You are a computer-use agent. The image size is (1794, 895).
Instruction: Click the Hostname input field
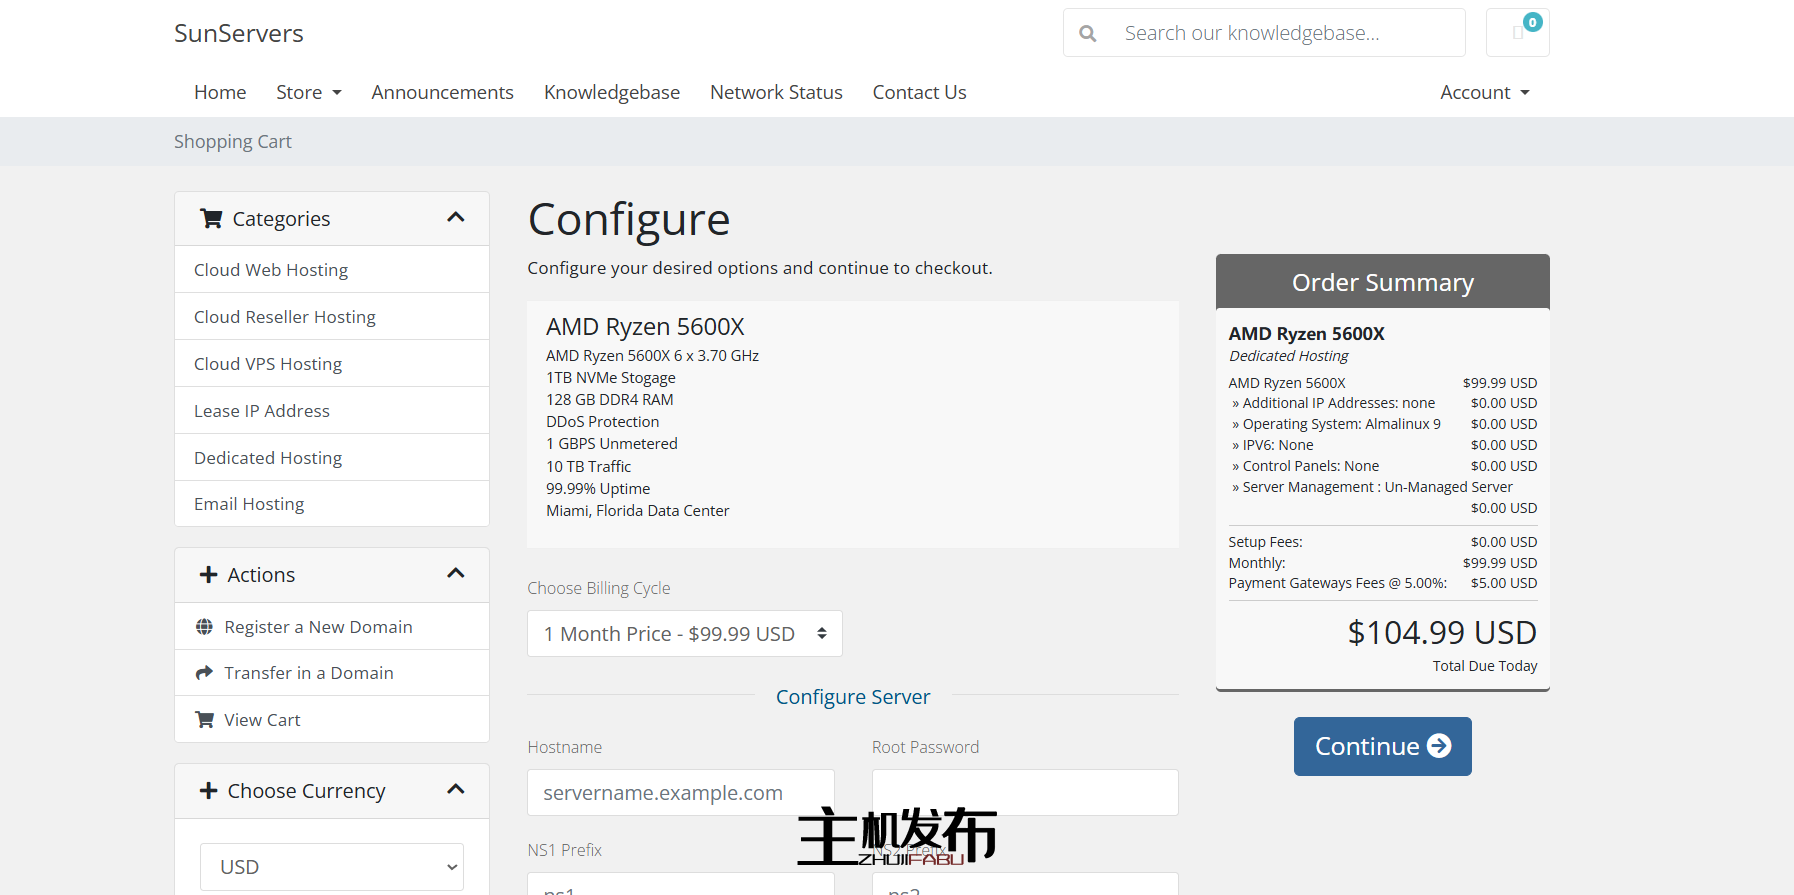(680, 793)
